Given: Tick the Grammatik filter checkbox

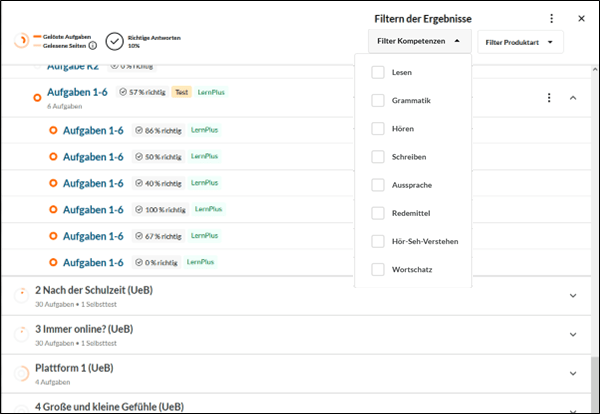Looking at the screenshot, I should click(378, 101).
